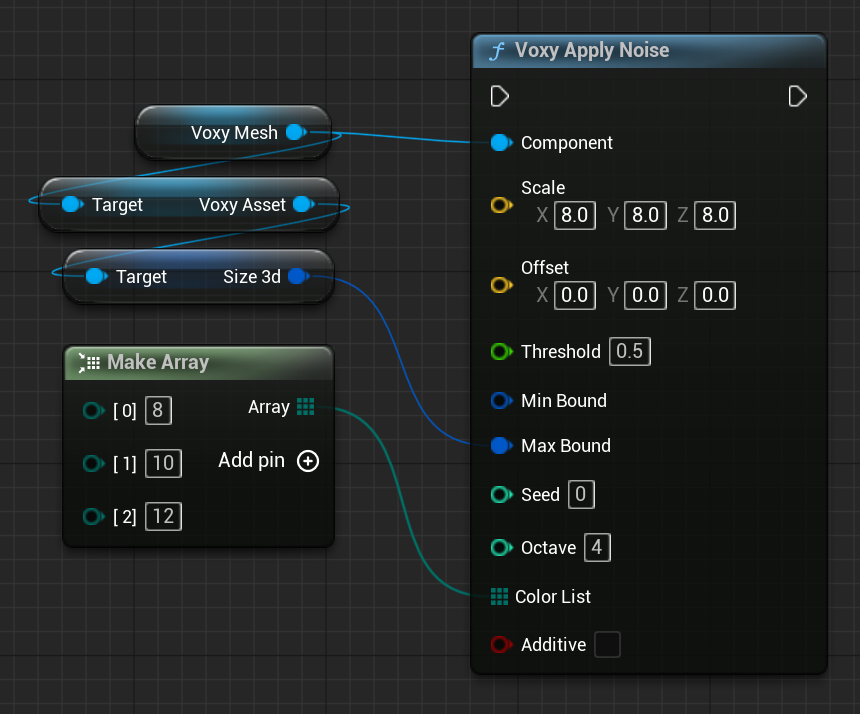This screenshot has height=714, width=860.
Task: Click the Size 3d output pin
Action: click(x=297, y=276)
